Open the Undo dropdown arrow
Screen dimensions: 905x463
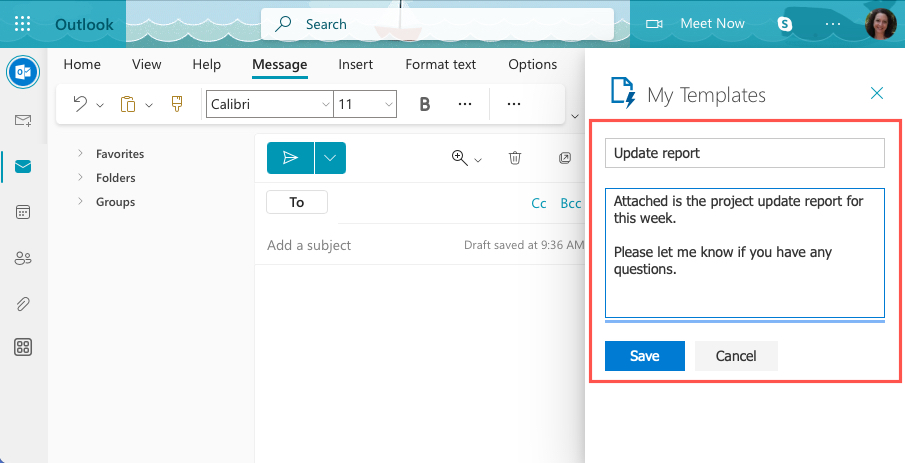pyautogui.click(x=100, y=104)
